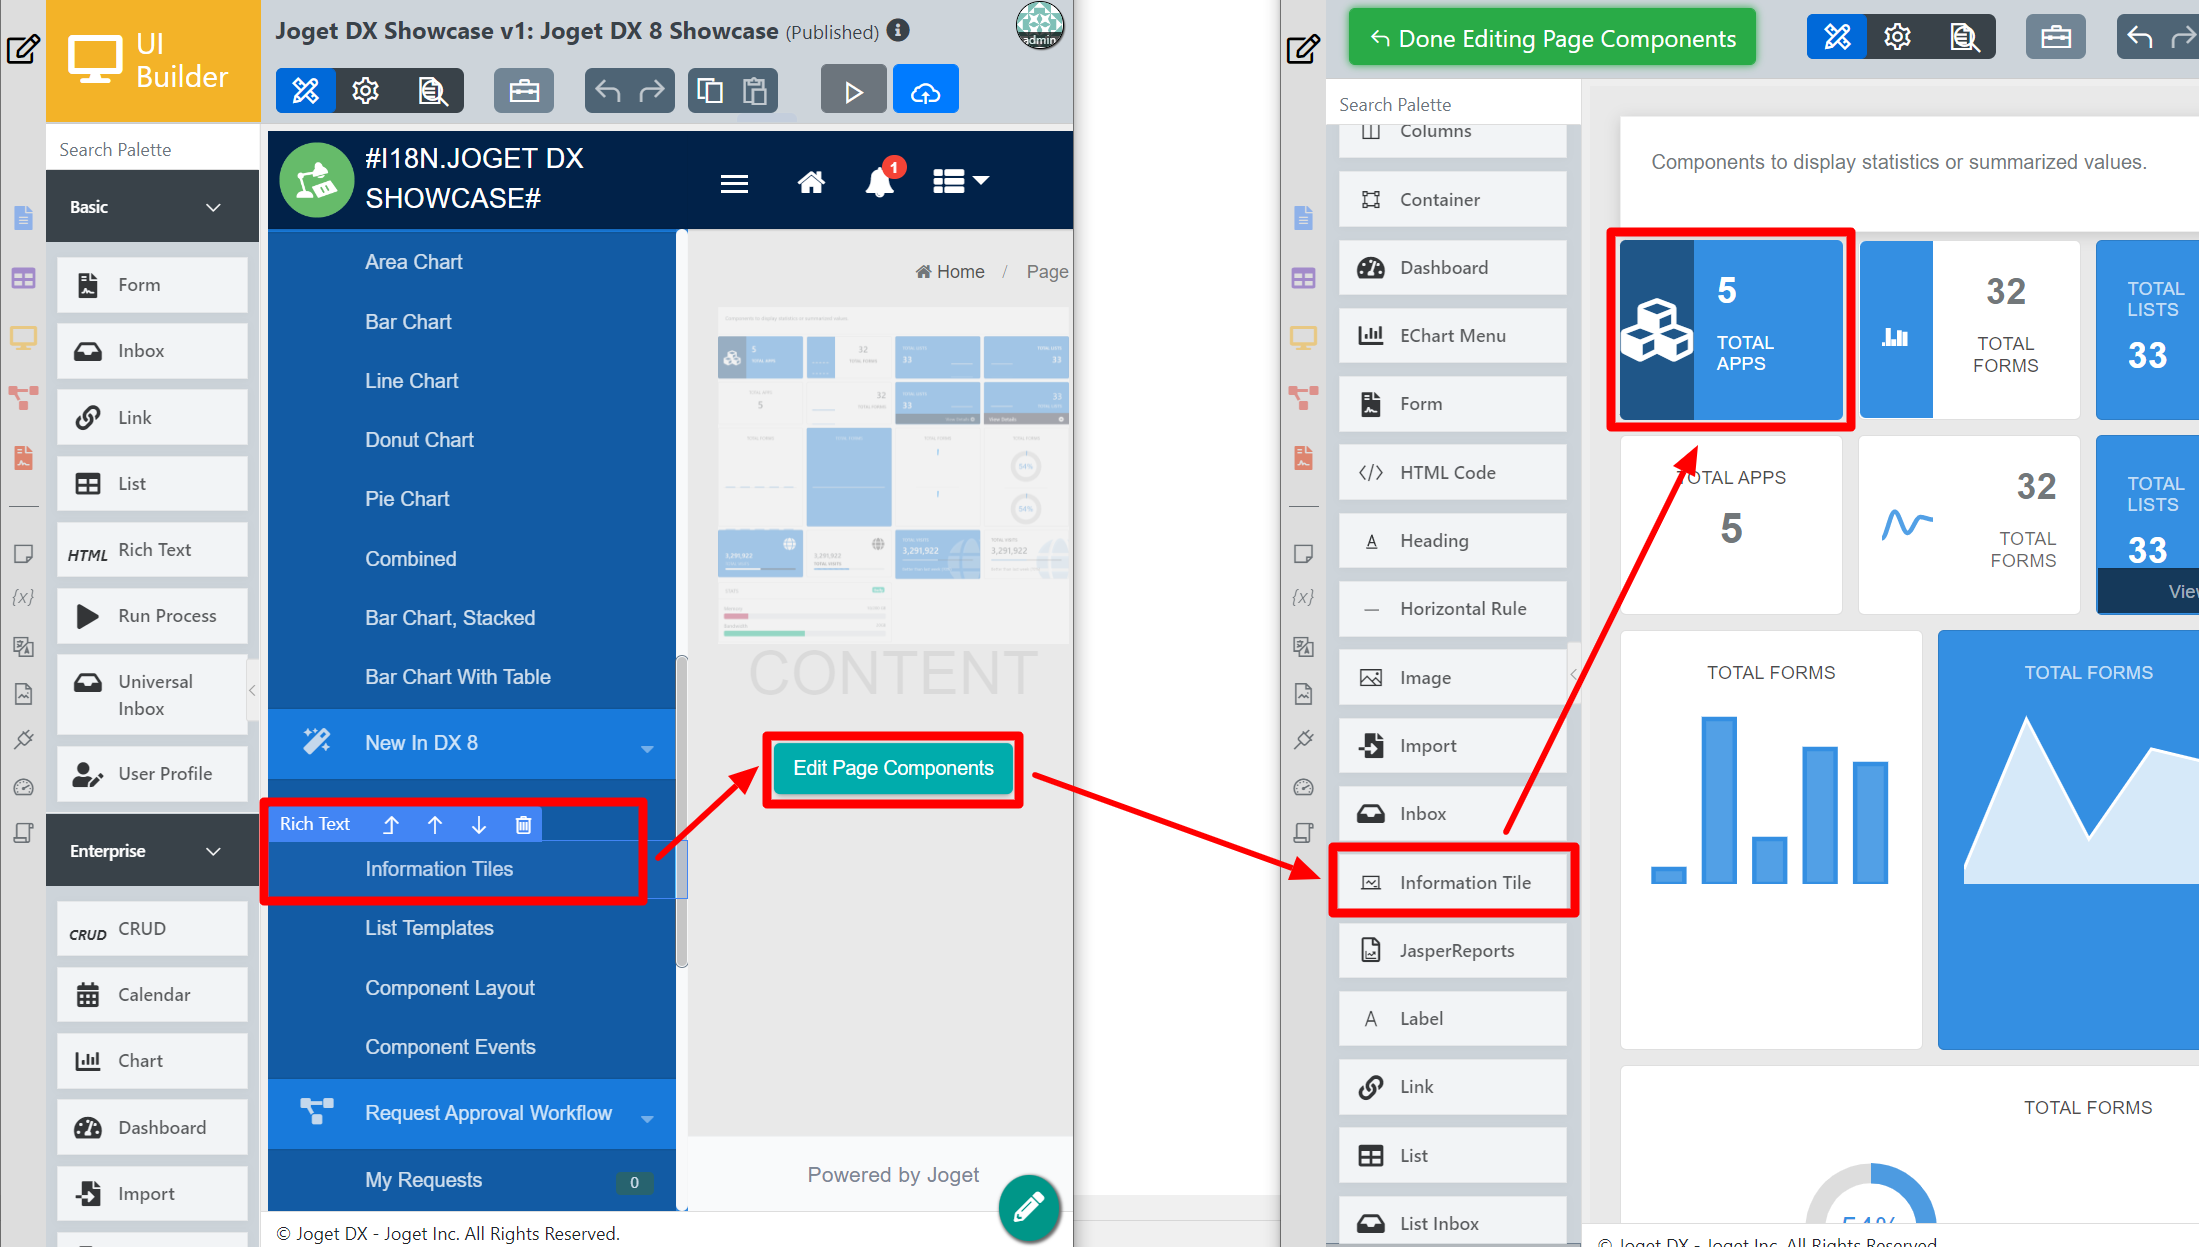Click the paste clipboard icon

coord(755,91)
